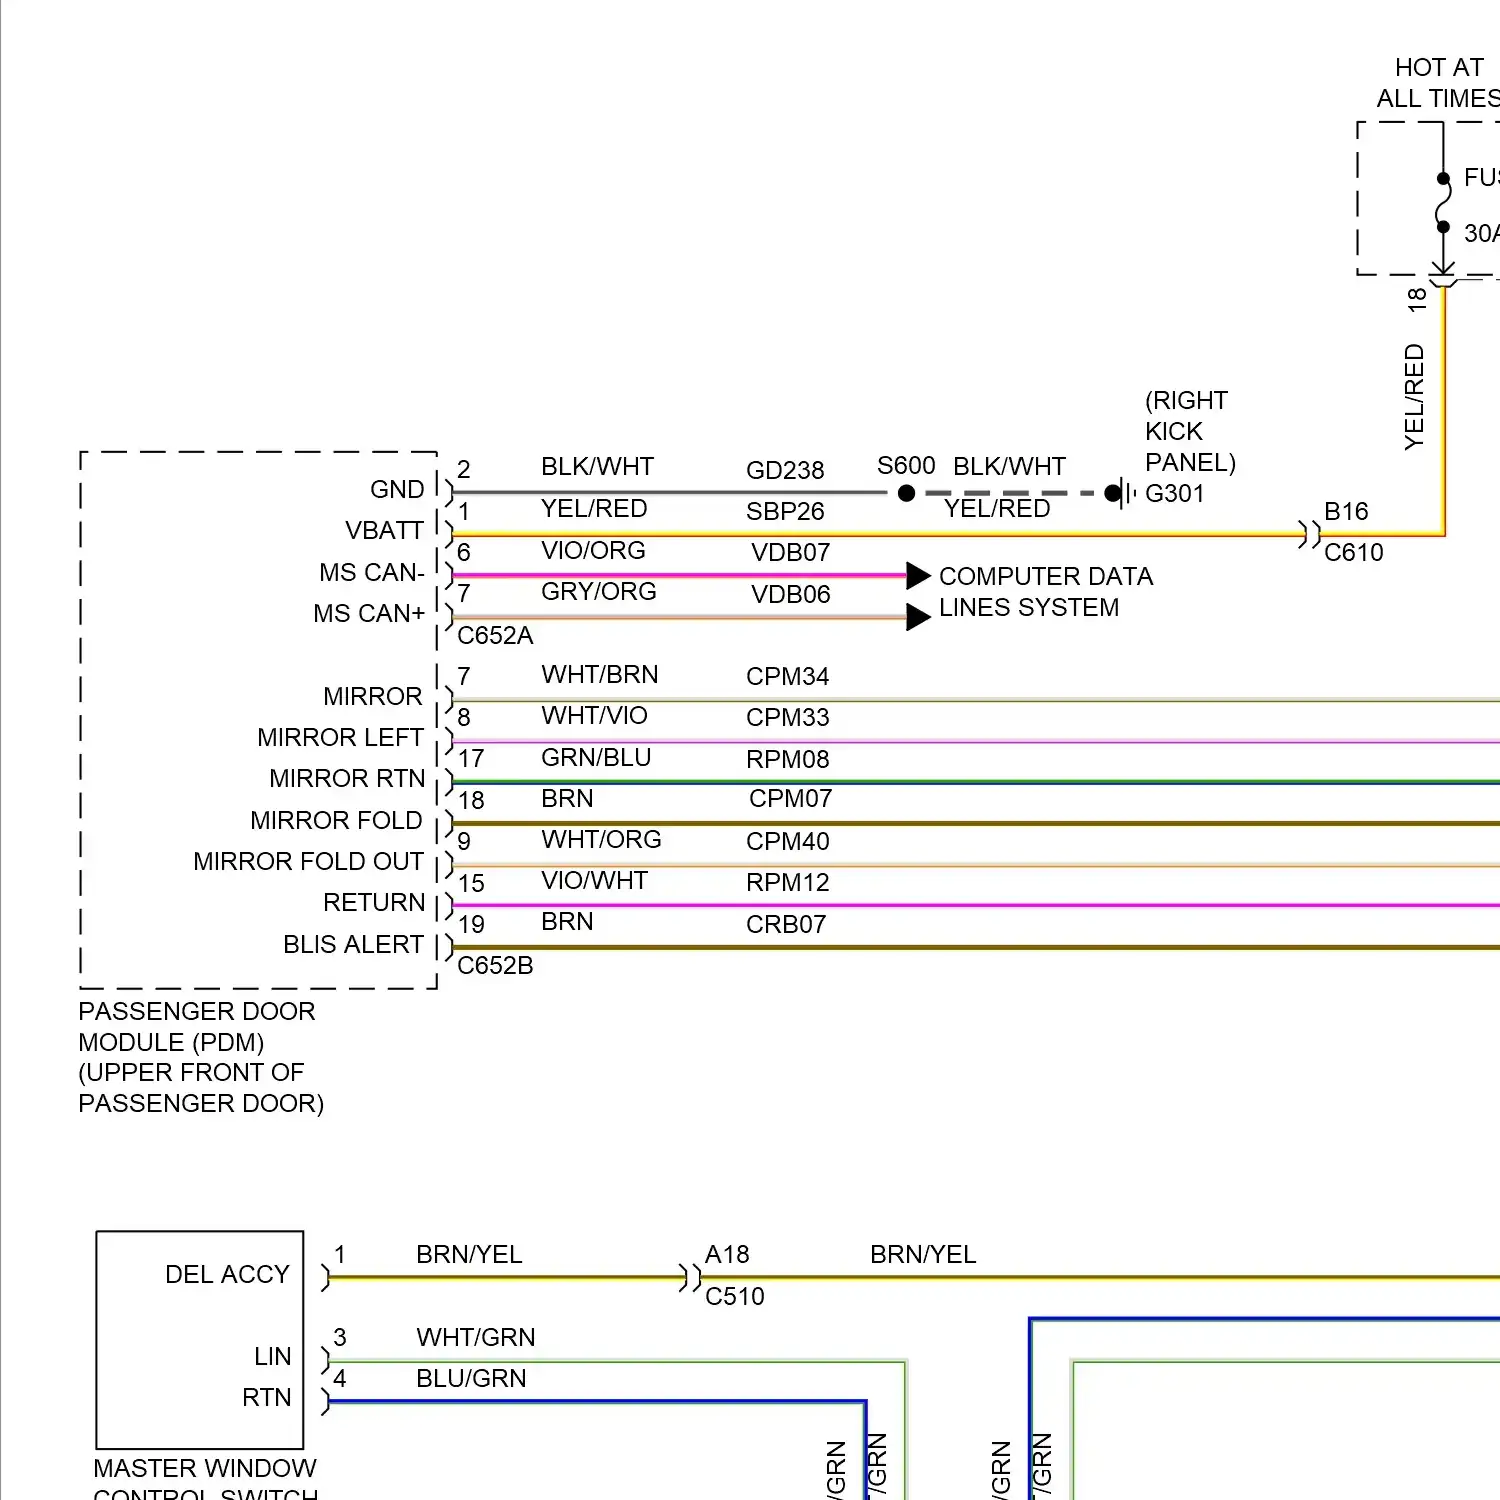
Task: Click the MS CAN- data arrowhead
Action: coord(918,576)
